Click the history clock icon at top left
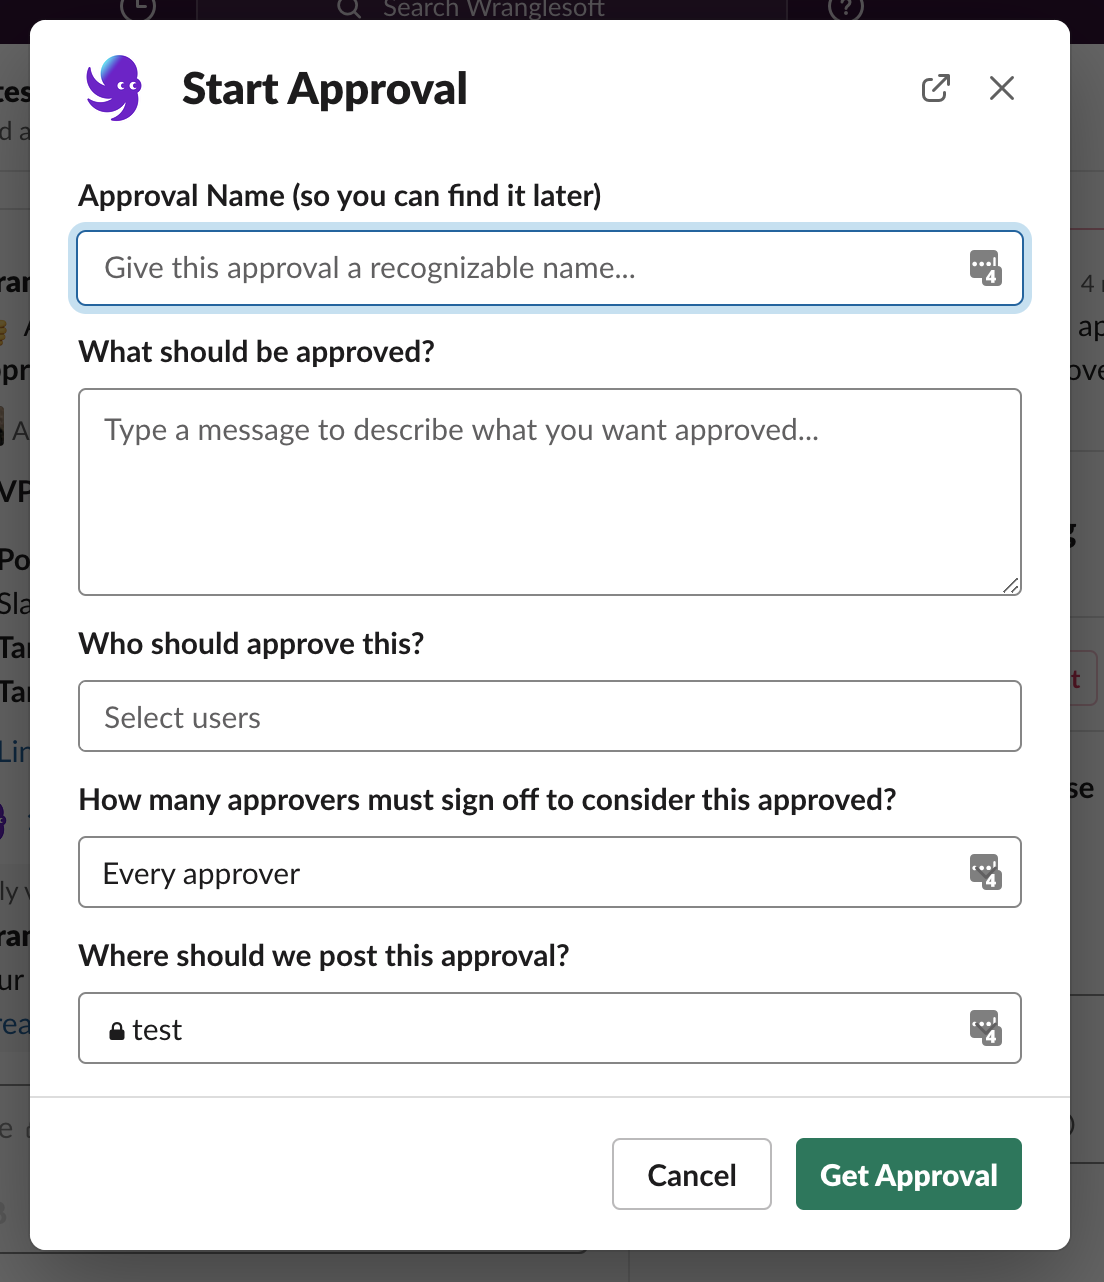This screenshot has height=1282, width=1104. [138, 6]
